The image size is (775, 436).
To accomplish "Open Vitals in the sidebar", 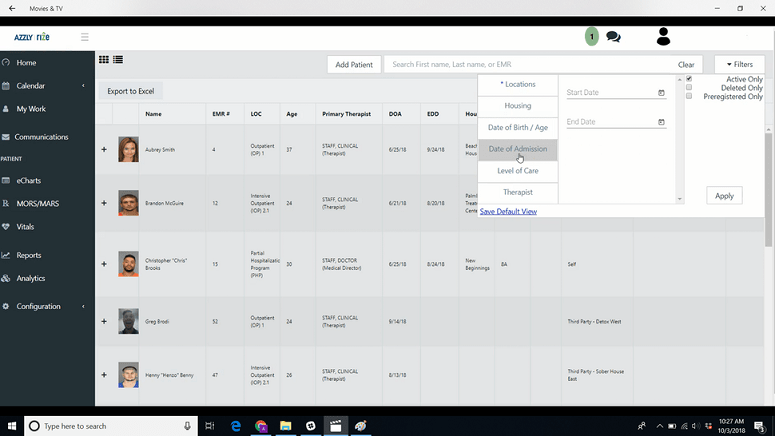I will tap(25, 227).
